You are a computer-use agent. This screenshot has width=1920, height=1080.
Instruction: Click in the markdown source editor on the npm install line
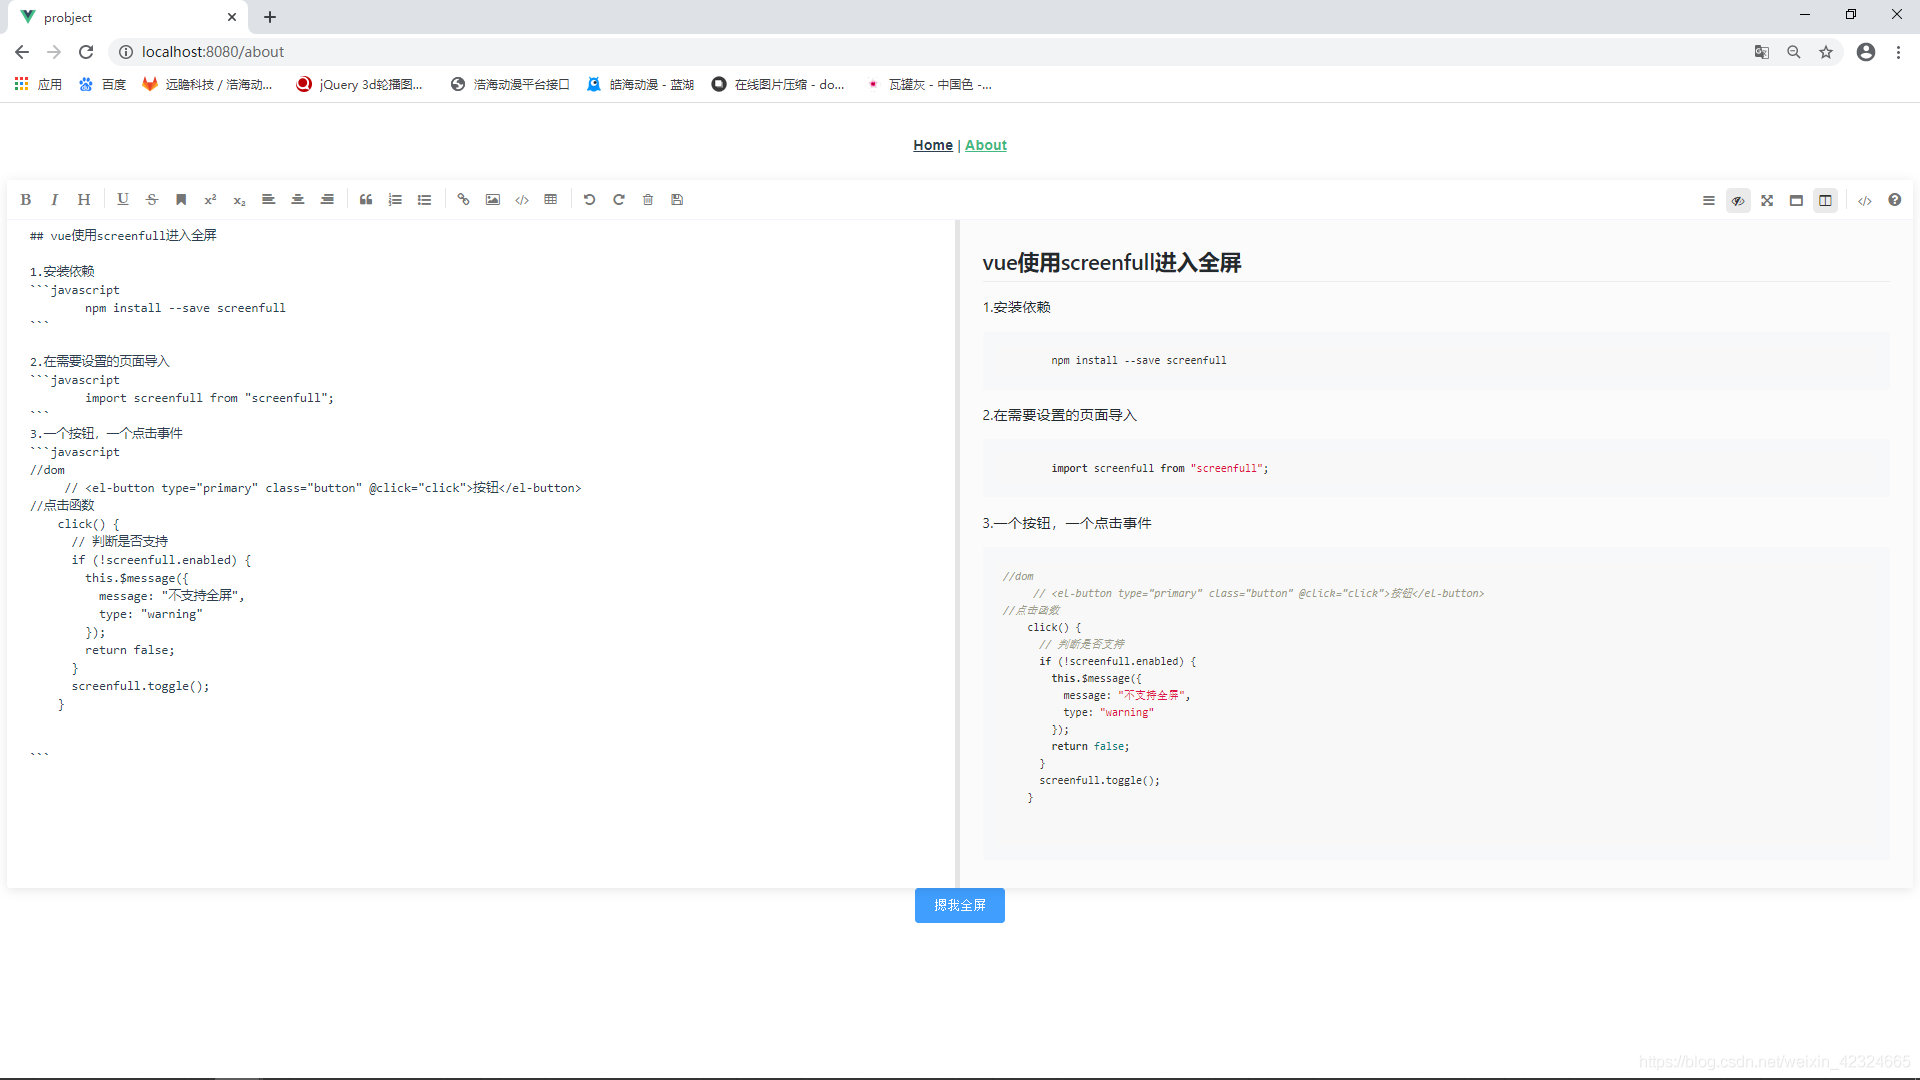tap(185, 308)
